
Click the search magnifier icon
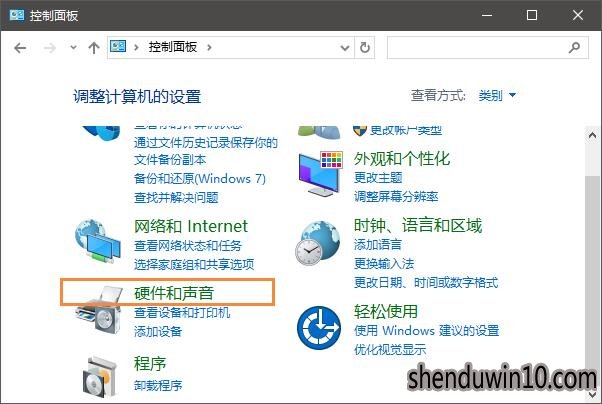click(x=574, y=48)
